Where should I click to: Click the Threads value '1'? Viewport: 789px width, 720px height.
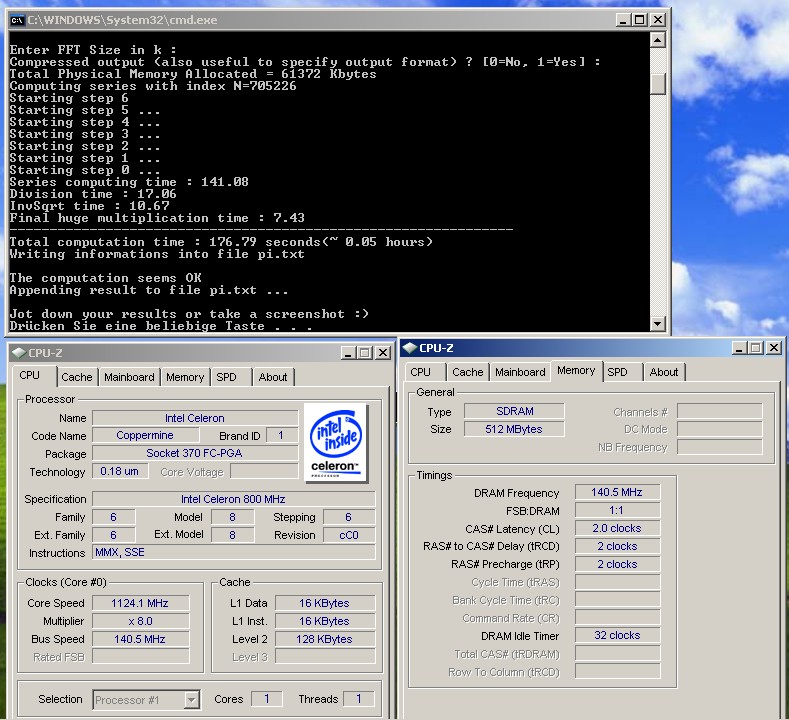(359, 699)
